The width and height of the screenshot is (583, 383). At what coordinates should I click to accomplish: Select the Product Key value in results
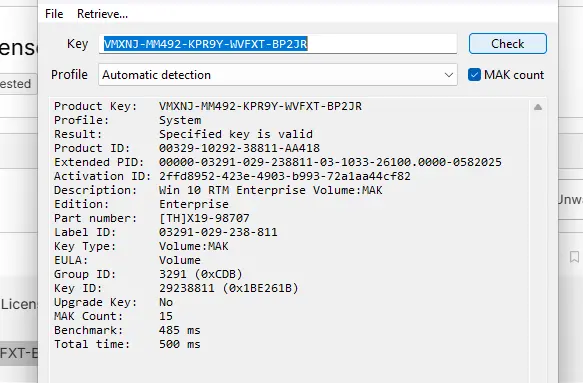[x=260, y=106]
